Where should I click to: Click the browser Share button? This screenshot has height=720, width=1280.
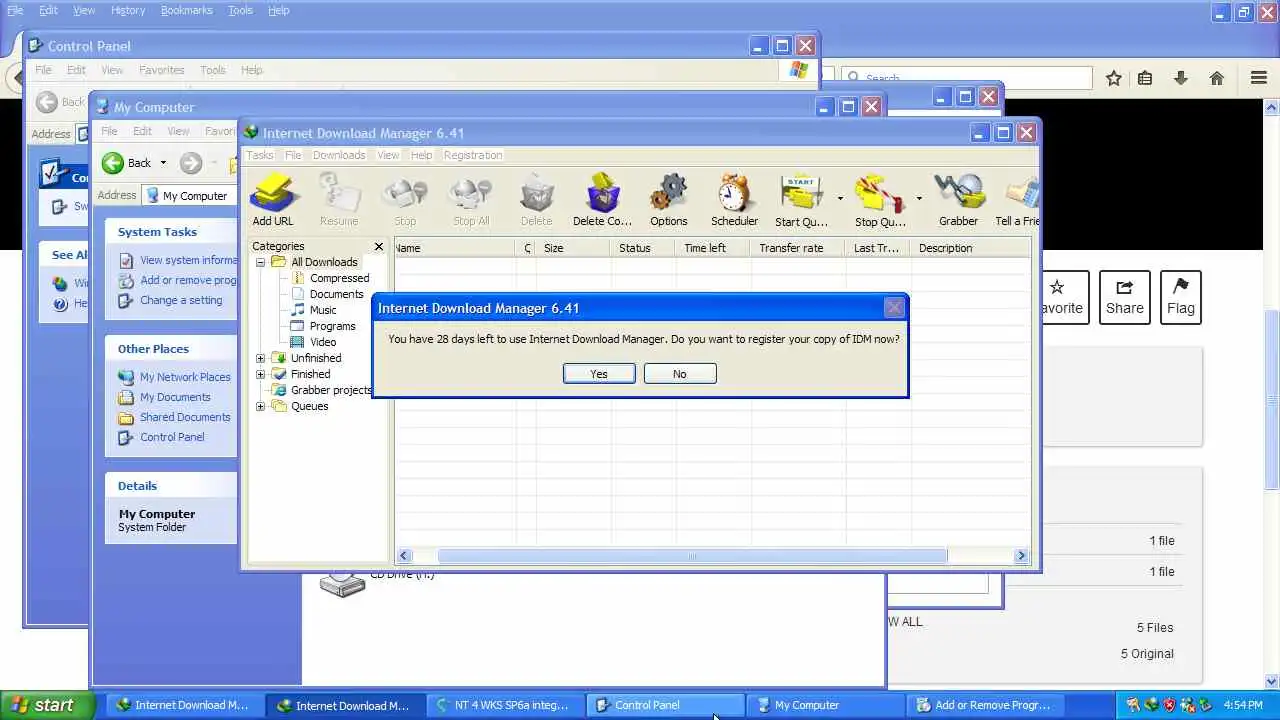click(1124, 297)
